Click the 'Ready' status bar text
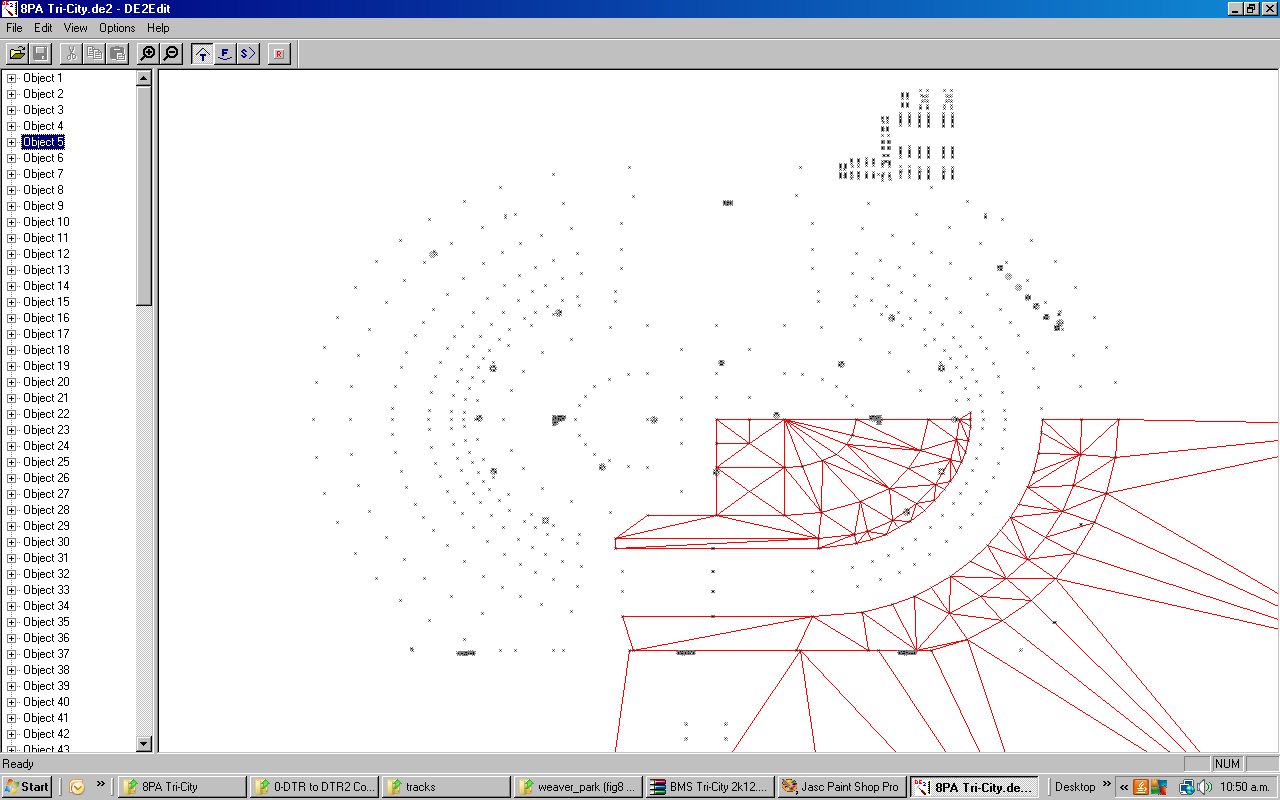1280x800 pixels. (x=18, y=764)
